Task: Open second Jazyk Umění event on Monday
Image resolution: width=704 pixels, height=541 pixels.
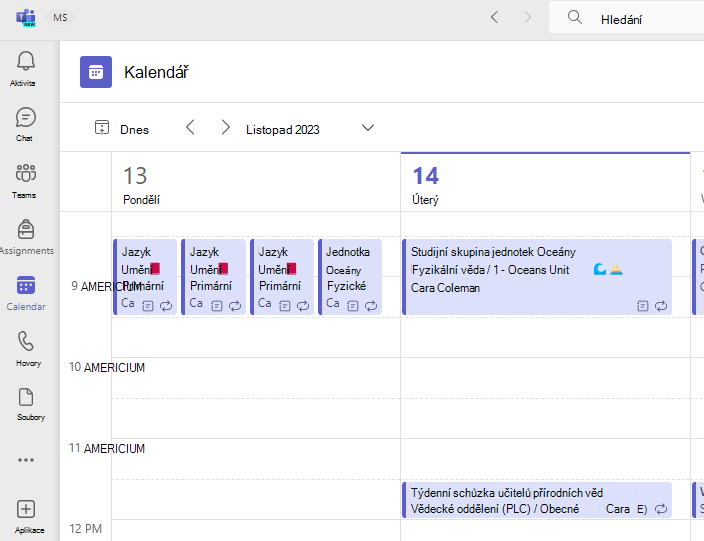Action: pyautogui.click(x=213, y=277)
